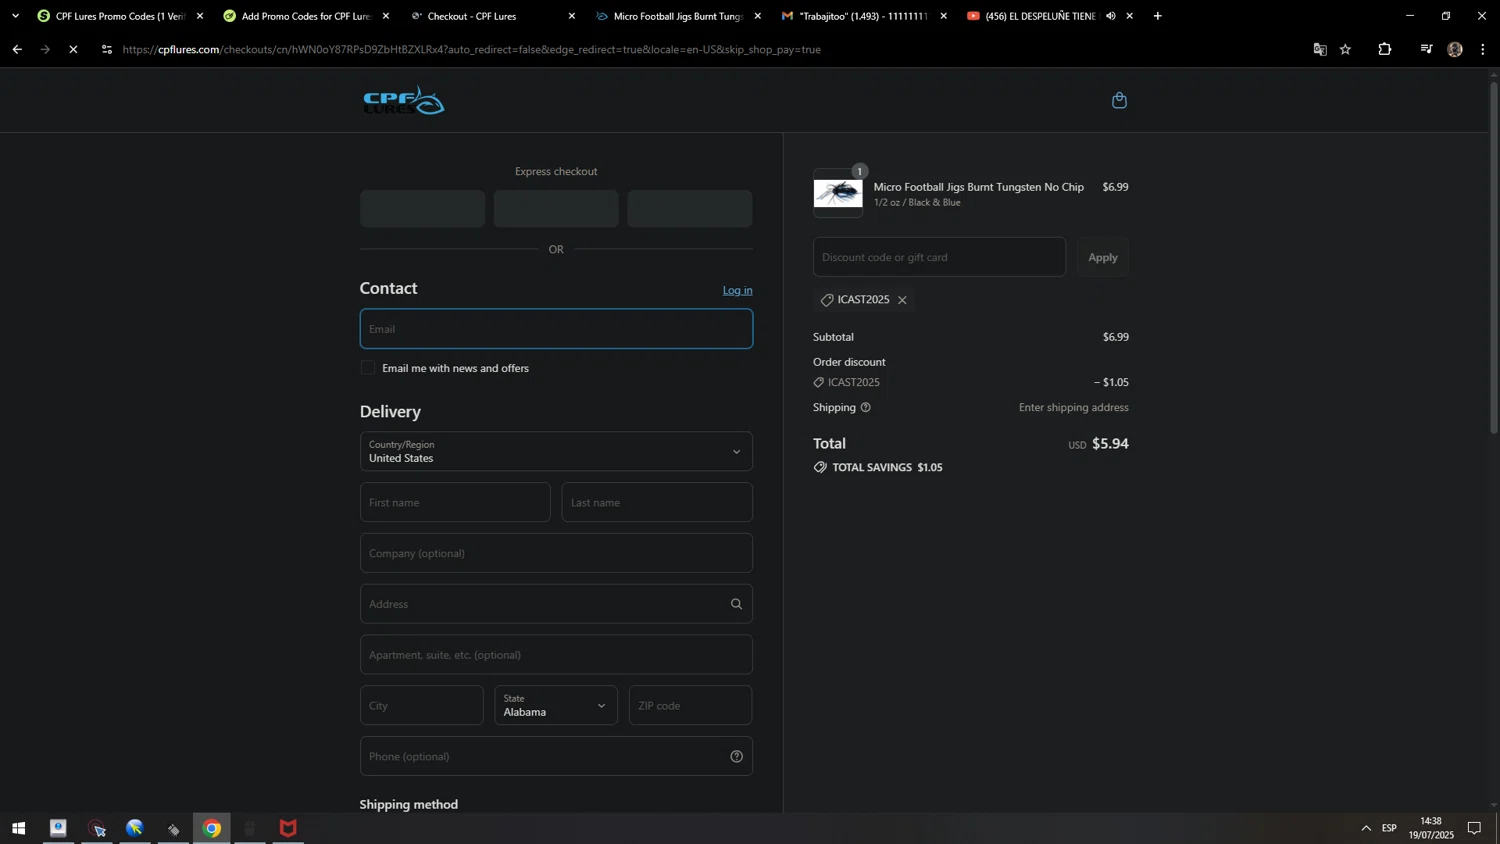Expand the State dropdown showing Alabama
The width and height of the screenshot is (1500, 844).
pyautogui.click(x=556, y=705)
